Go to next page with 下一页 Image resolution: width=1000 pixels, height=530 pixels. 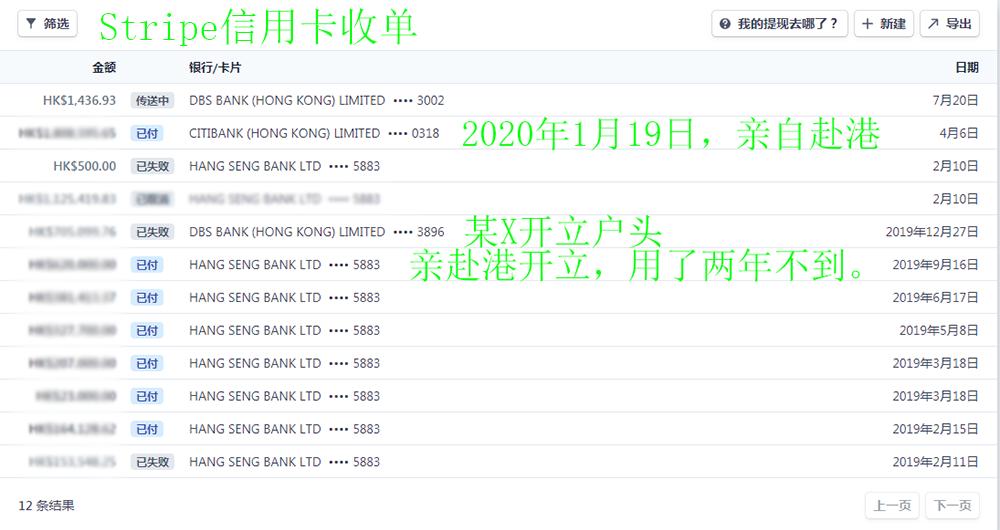click(952, 506)
